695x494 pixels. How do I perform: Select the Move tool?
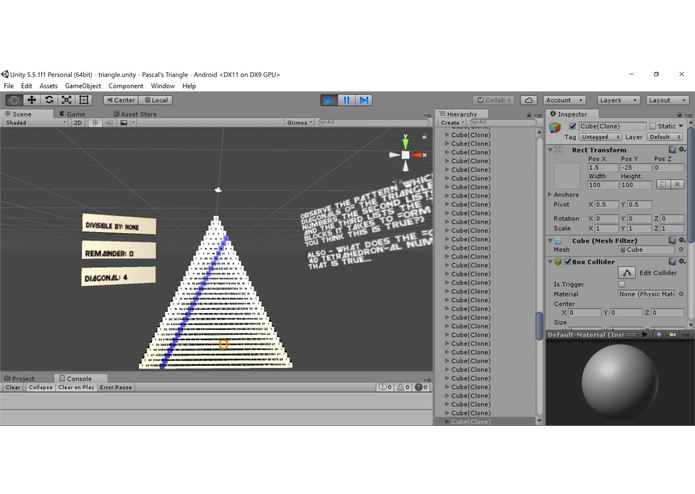(x=31, y=100)
